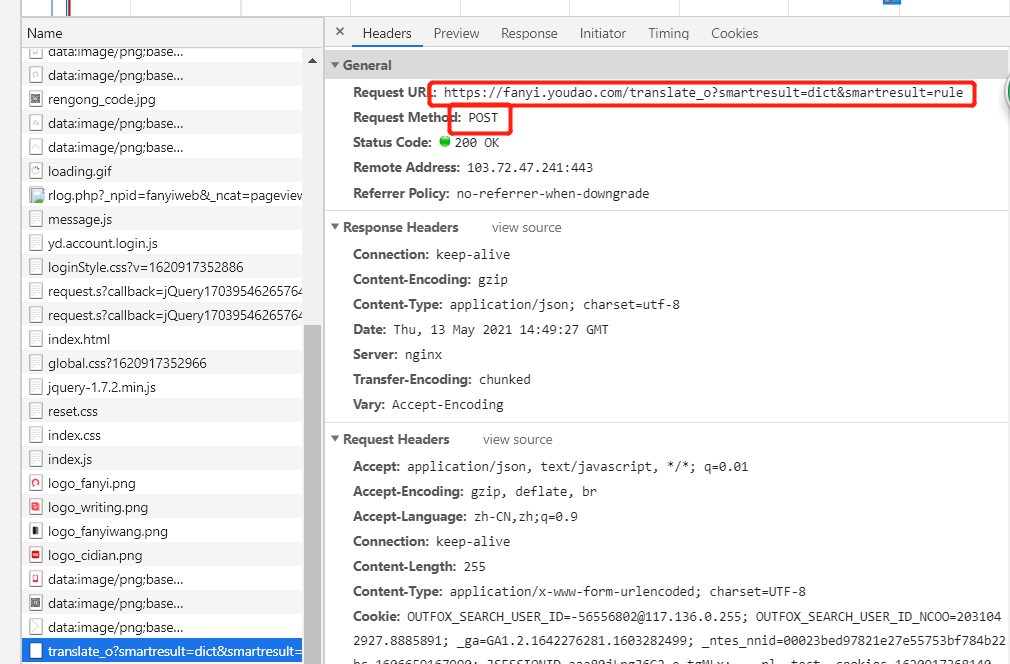The height and width of the screenshot is (664, 1010).
Task: Click the loading.gif file icon
Action: point(36,171)
